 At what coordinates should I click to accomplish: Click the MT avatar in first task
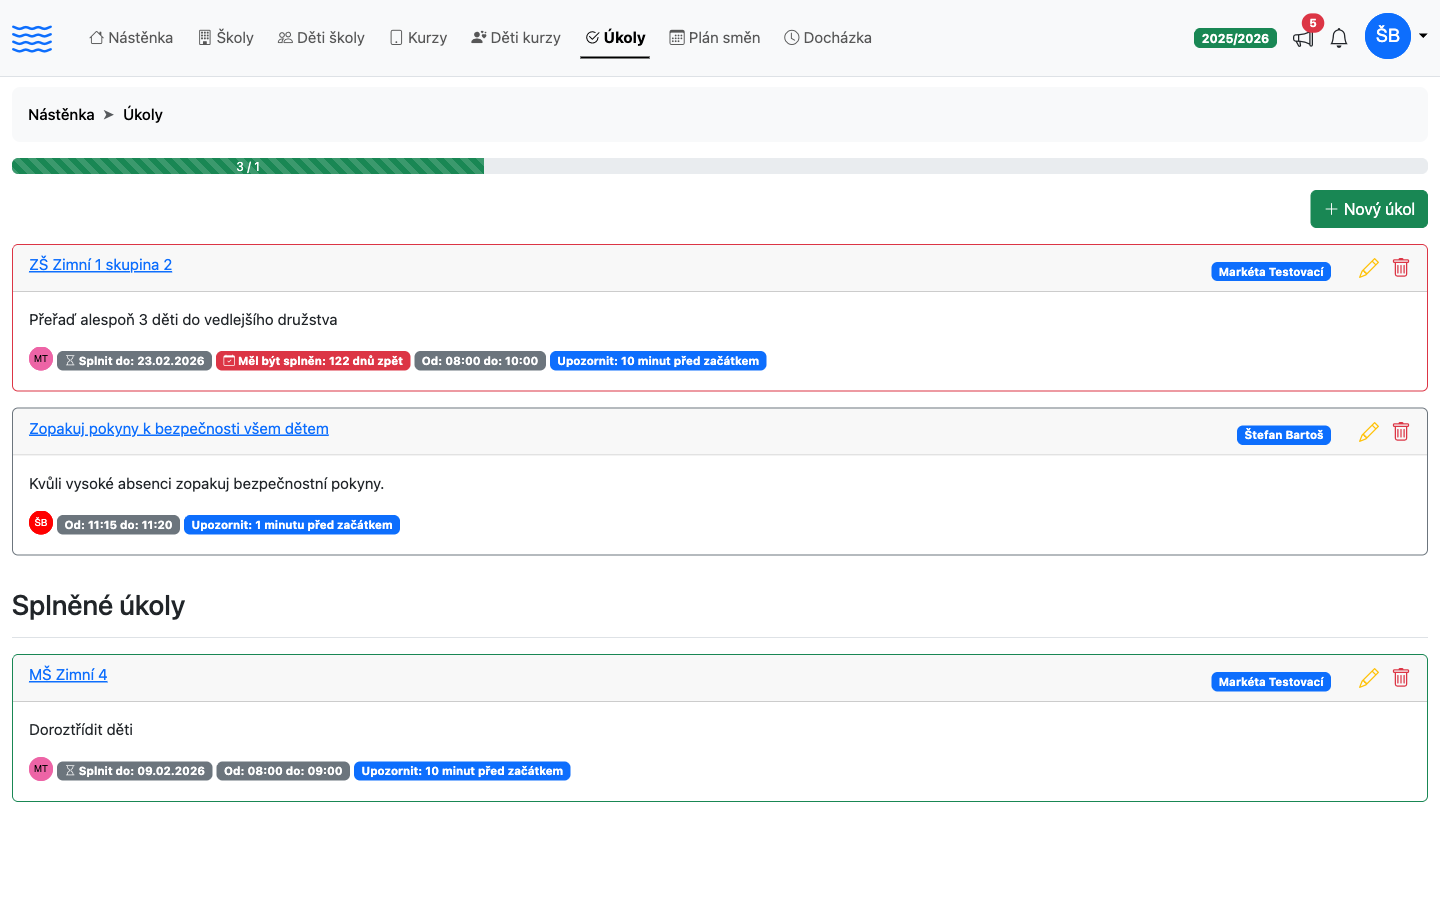41,359
